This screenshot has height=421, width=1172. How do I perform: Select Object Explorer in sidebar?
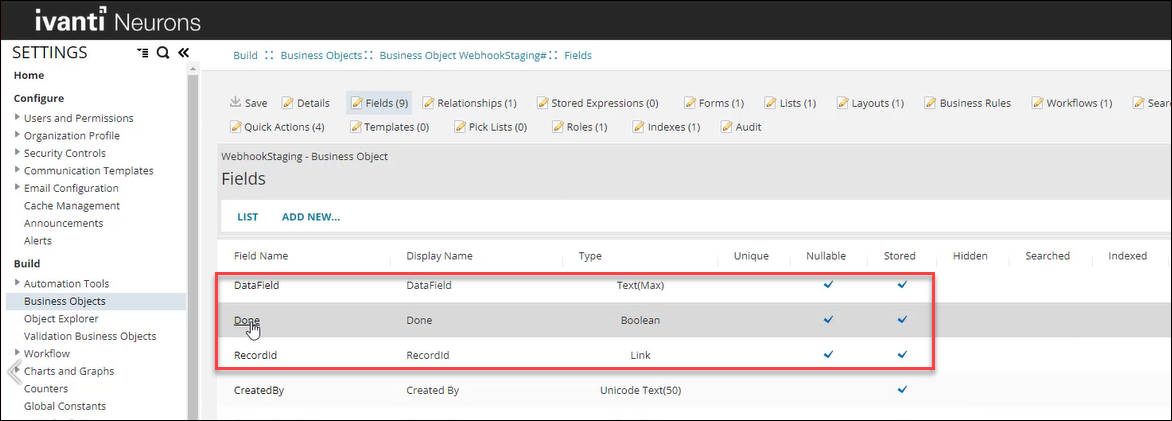(61, 318)
